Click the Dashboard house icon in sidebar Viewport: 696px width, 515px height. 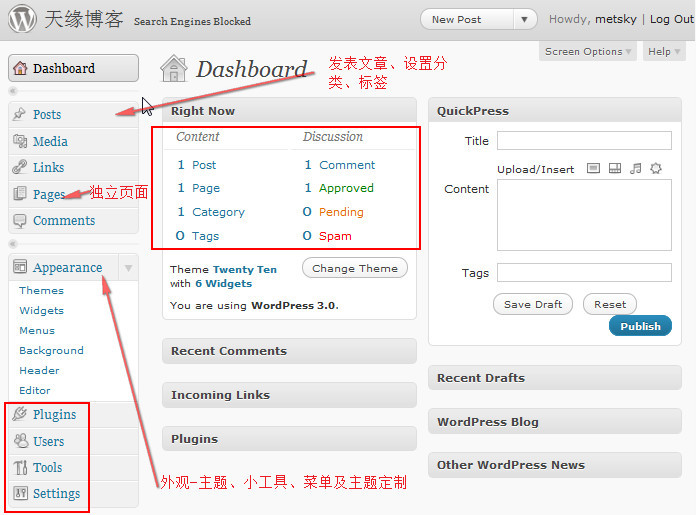[20, 68]
